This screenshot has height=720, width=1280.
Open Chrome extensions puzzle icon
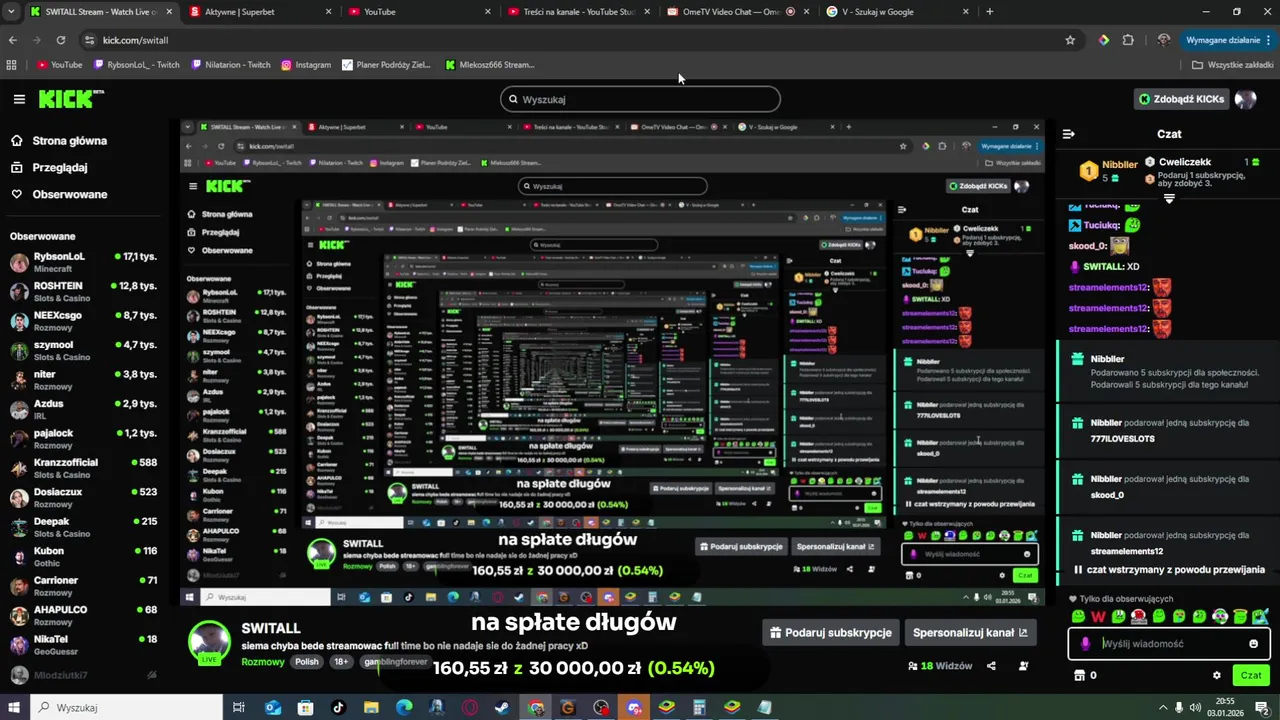point(1128,40)
